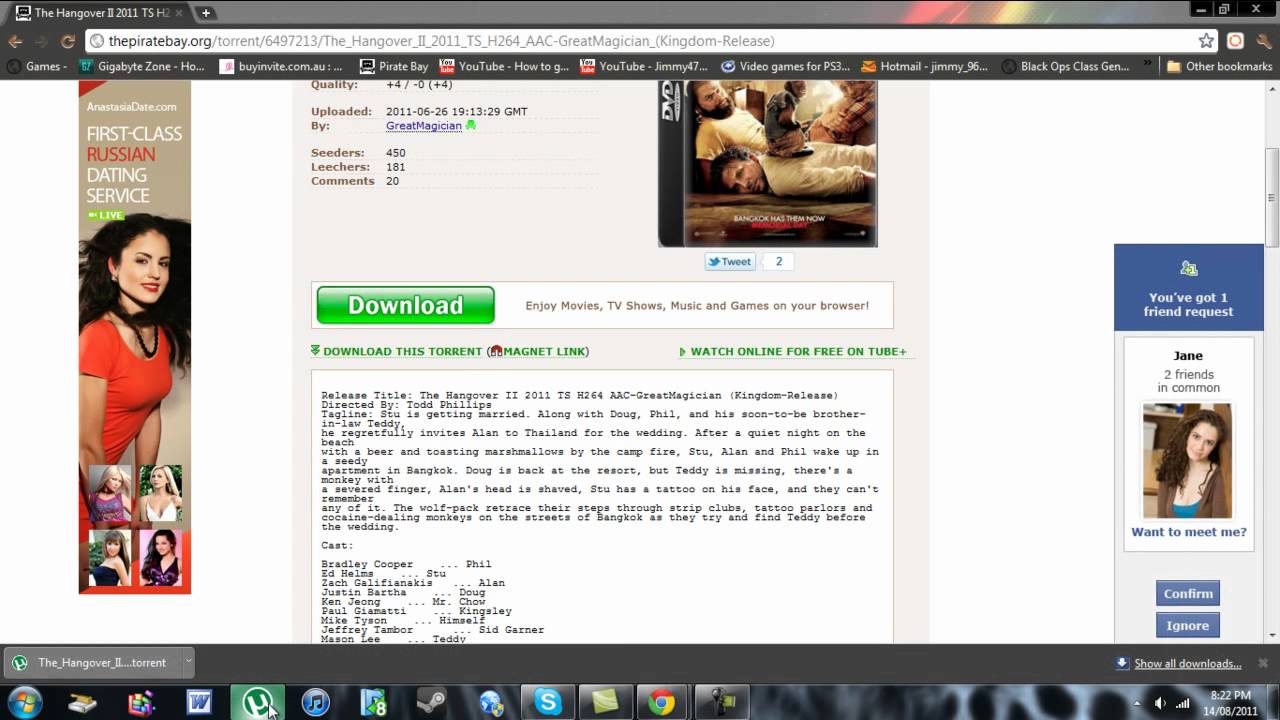Click Show all downloads link
Viewport: 1280px width, 720px height.
[x=1188, y=664]
